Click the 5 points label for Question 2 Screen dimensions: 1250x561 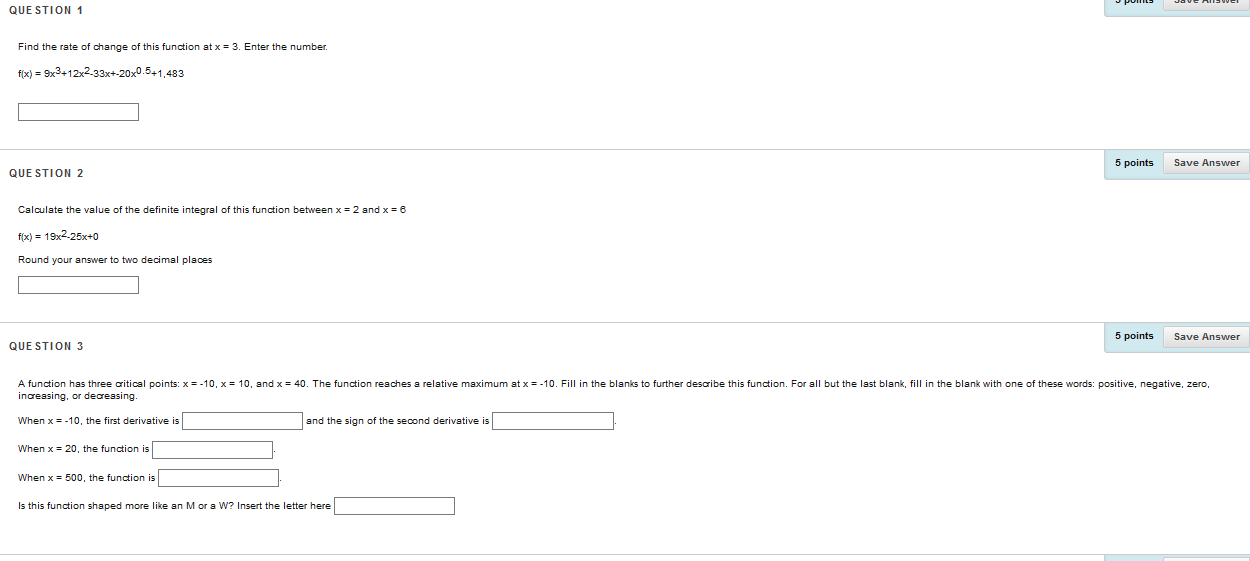tap(1134, 163)
